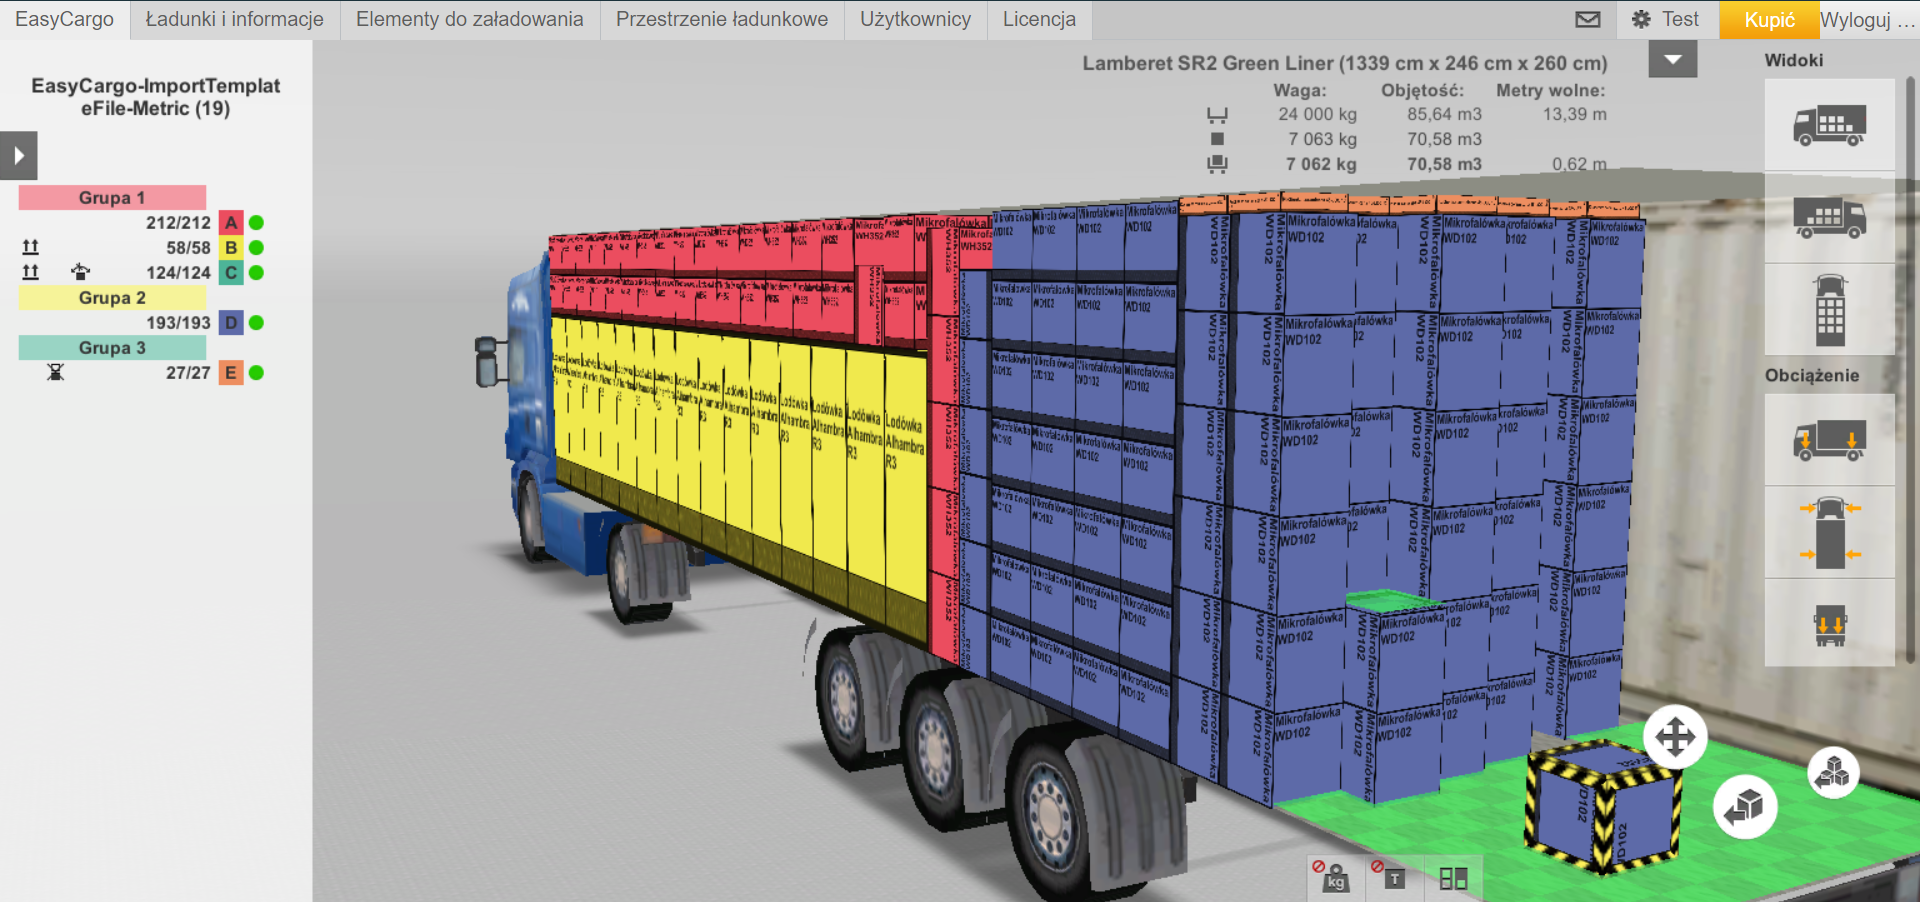Screen dimensions: 1920x902
Task: Expand the cargo space info dropdown arrow
Action: pyautogui.click(x=1672, y=60)
